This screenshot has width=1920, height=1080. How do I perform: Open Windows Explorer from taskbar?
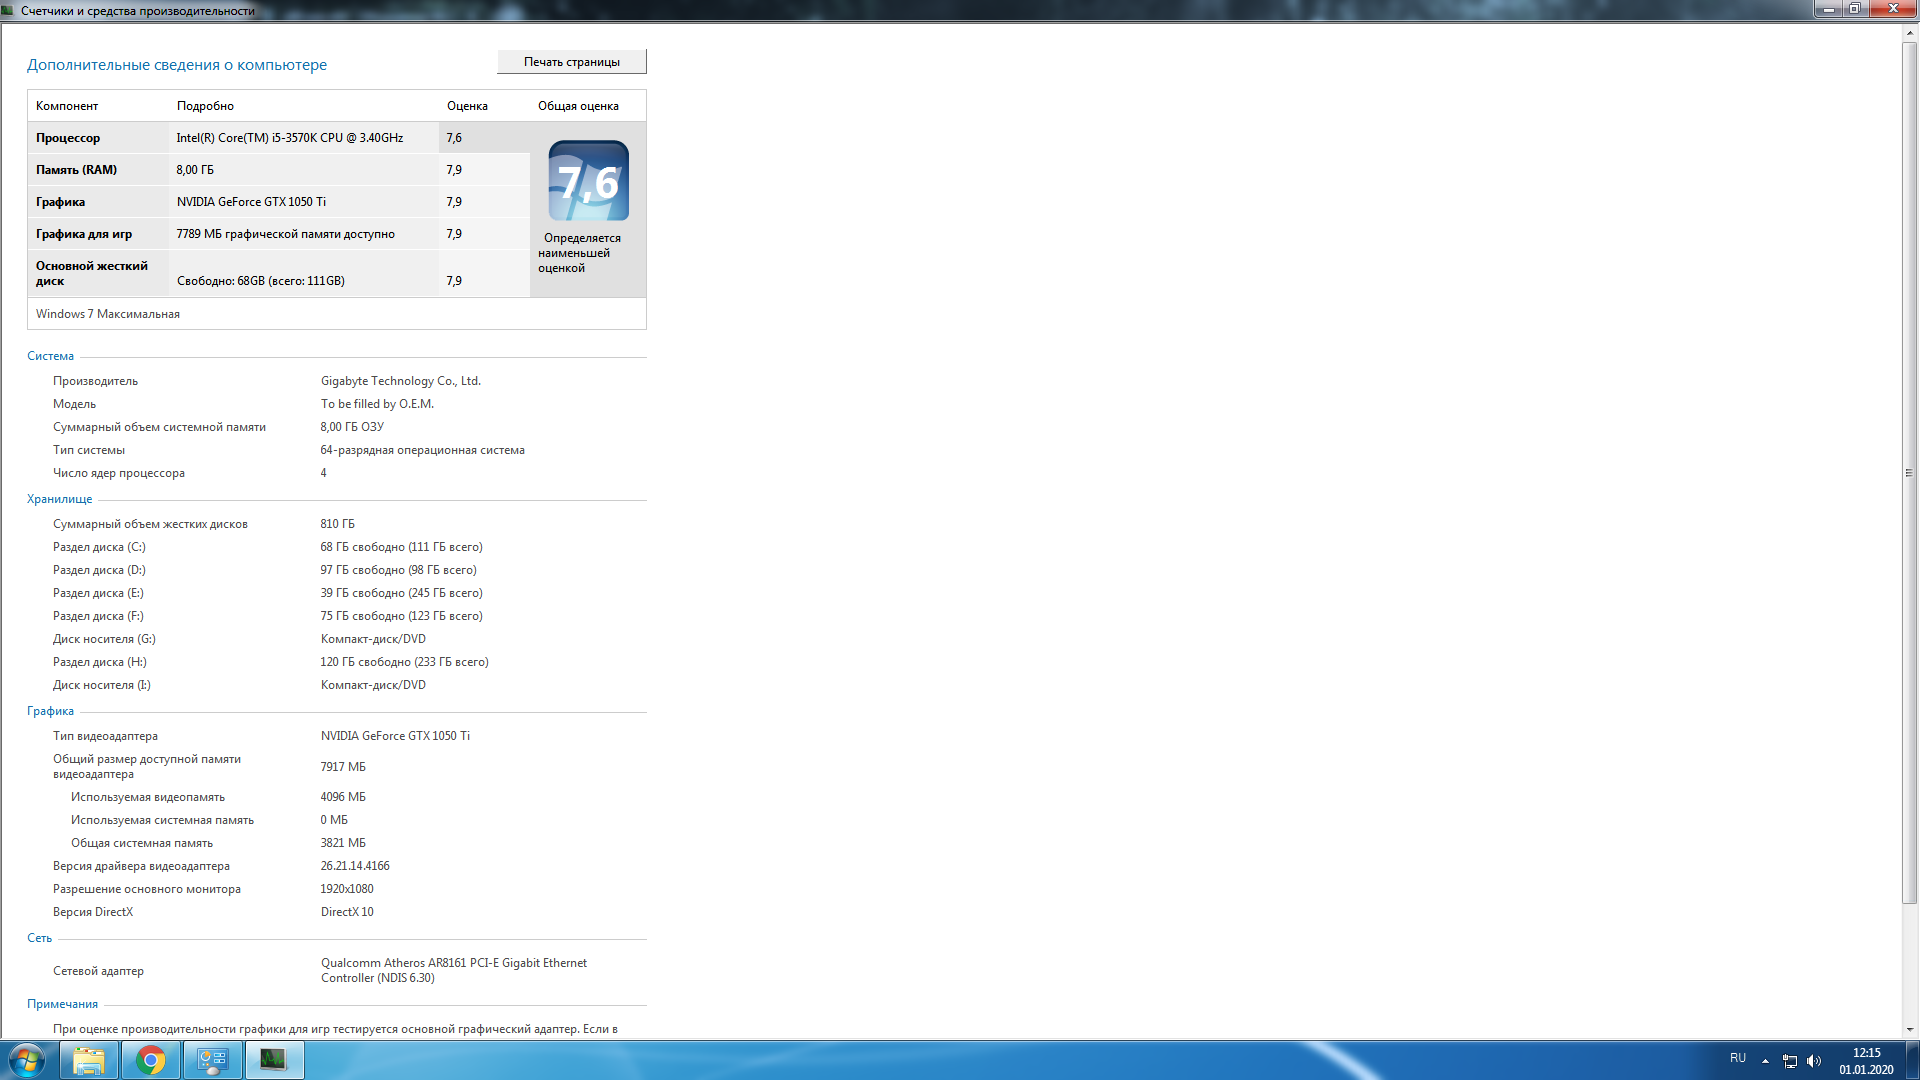point(89,1060)
